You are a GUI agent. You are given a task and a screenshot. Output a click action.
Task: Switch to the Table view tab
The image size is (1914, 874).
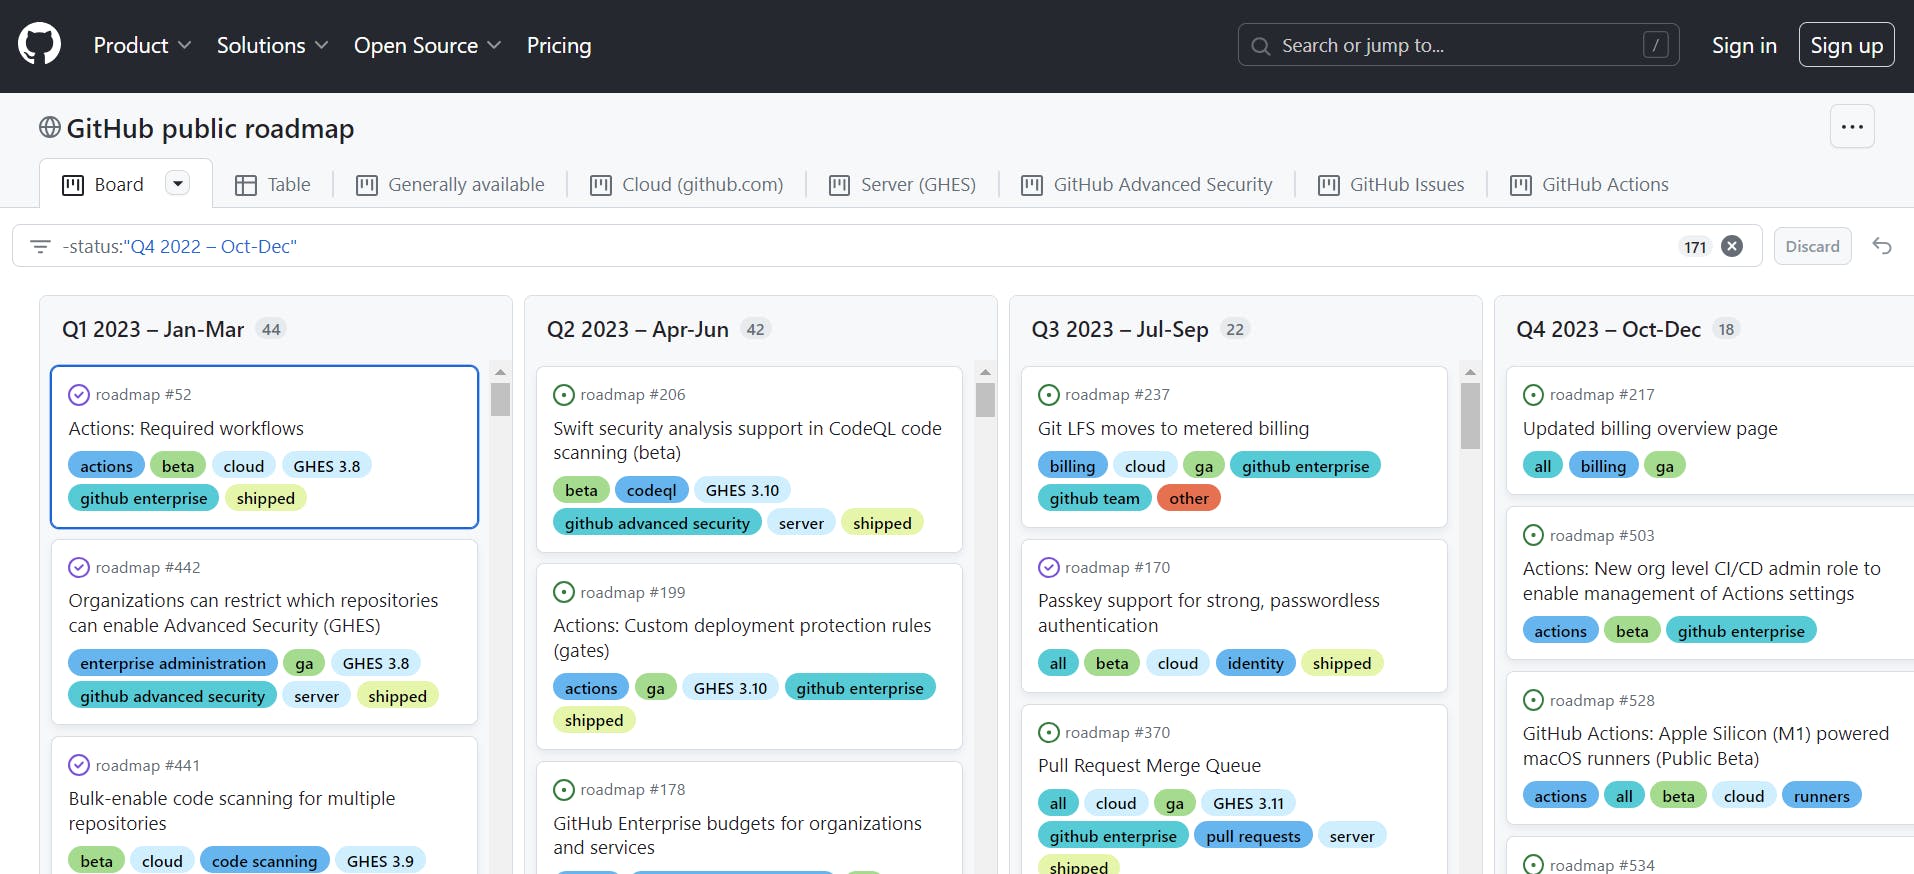pyautogui.click(x=273, y=185)
